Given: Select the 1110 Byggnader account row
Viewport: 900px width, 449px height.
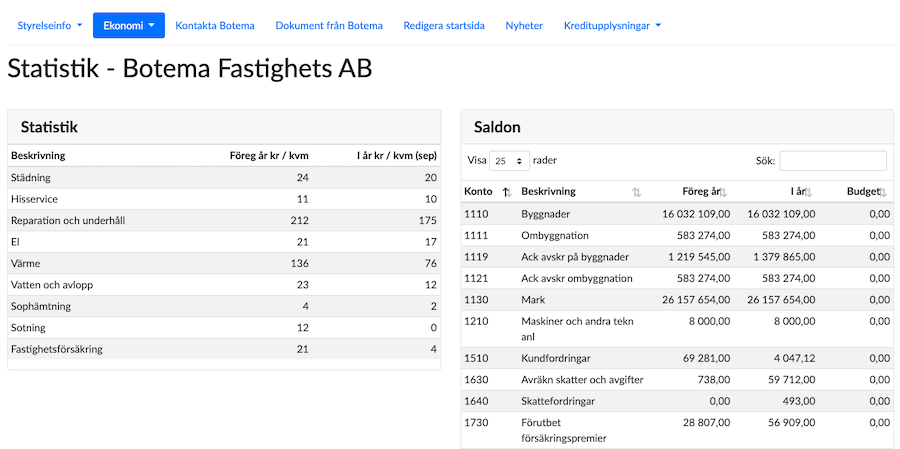Looking at the screenshot, I should [x=676, y=214].
